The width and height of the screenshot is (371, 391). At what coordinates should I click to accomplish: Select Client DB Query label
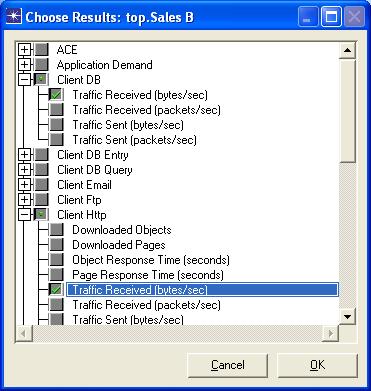pyautogui.click(x=95, y=170)
